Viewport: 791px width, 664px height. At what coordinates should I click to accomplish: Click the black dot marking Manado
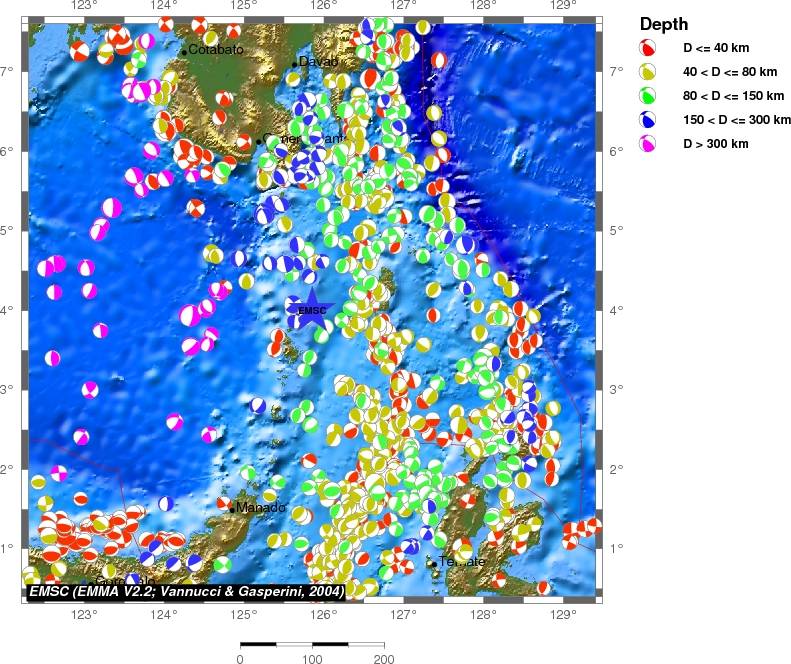click(x=232, y=509)
